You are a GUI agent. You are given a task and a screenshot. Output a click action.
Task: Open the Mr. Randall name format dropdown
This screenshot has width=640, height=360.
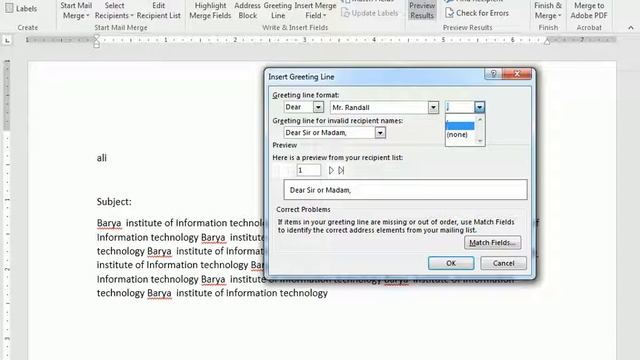tap(433, 107)
